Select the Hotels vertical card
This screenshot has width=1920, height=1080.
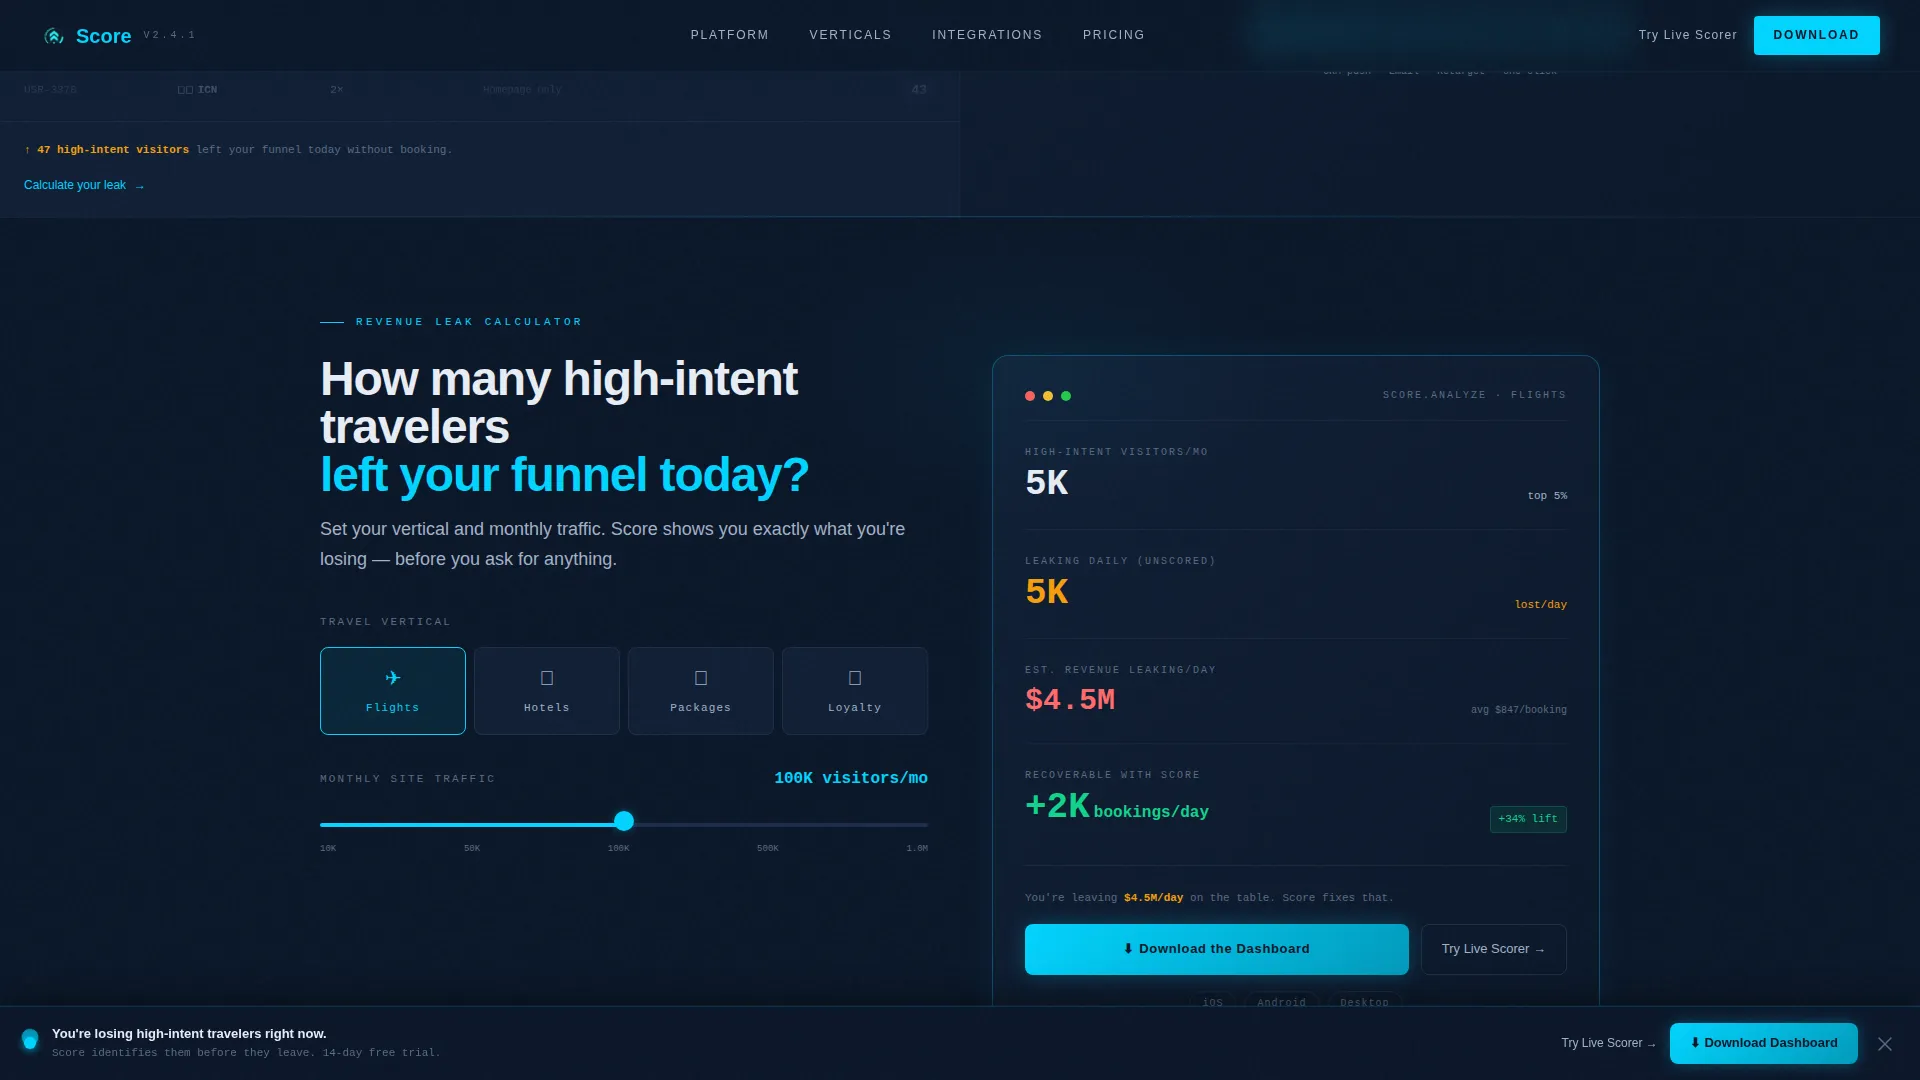(x=547, y=691)
